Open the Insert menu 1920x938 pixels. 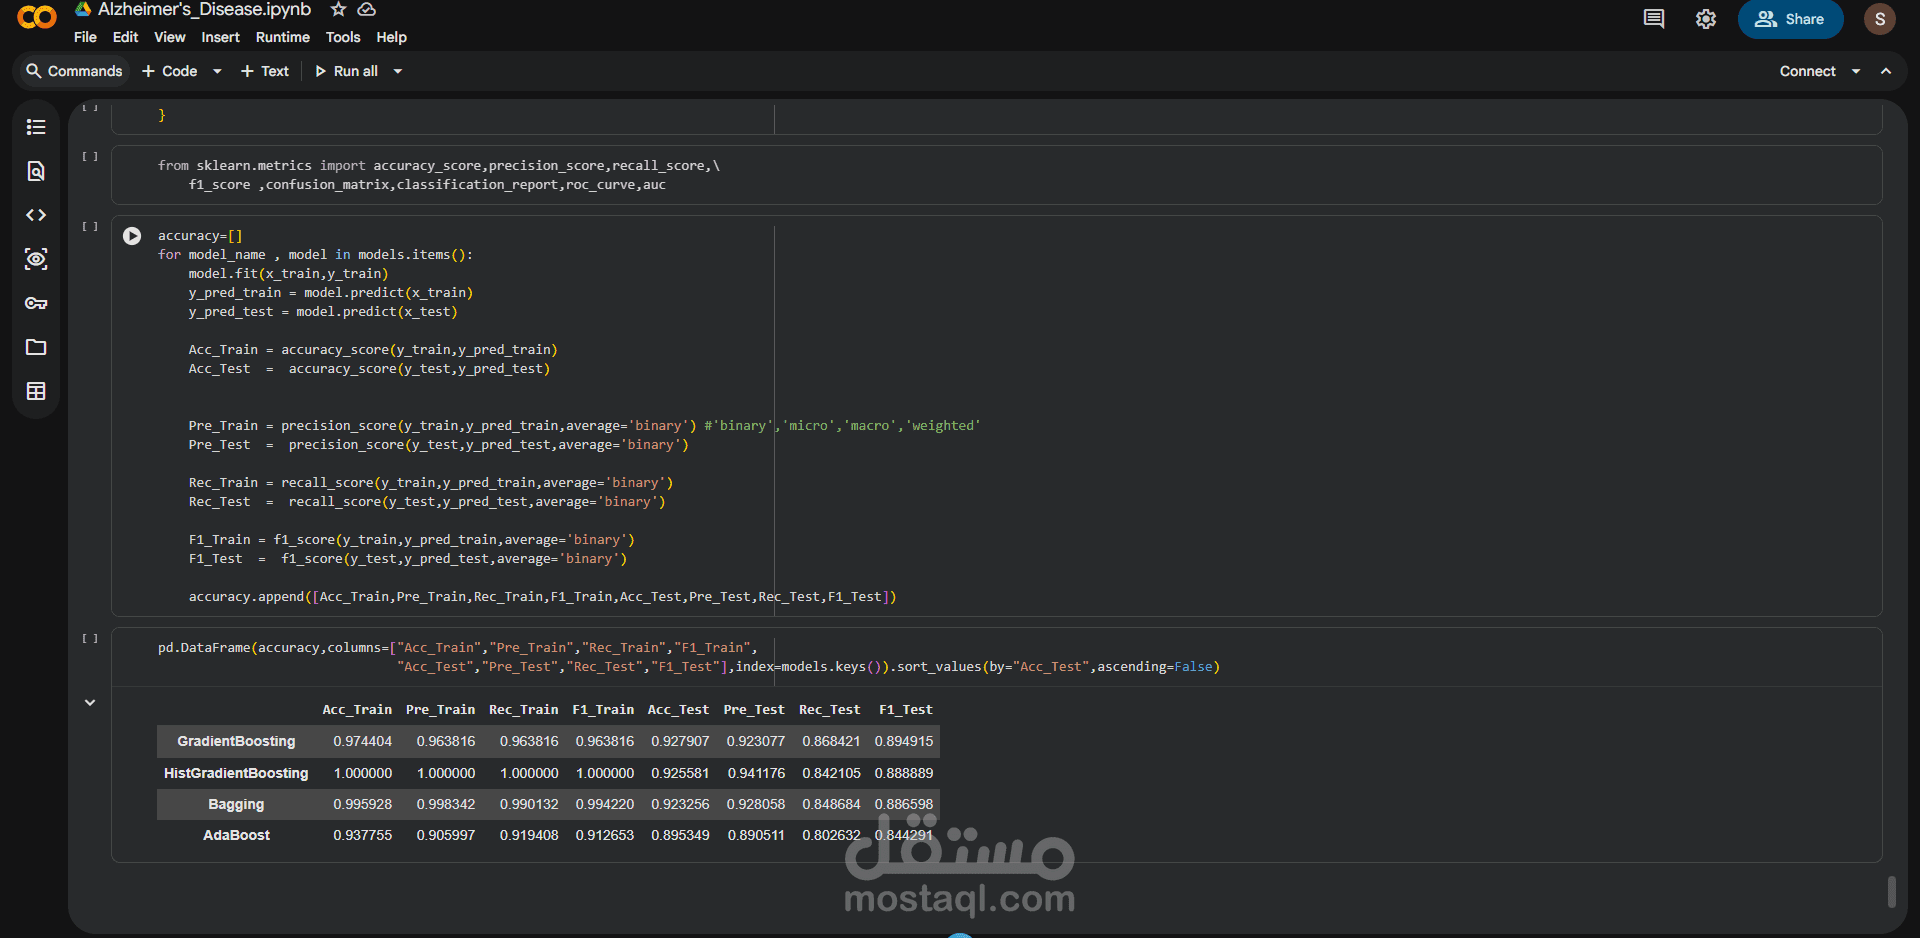[220, 37]
